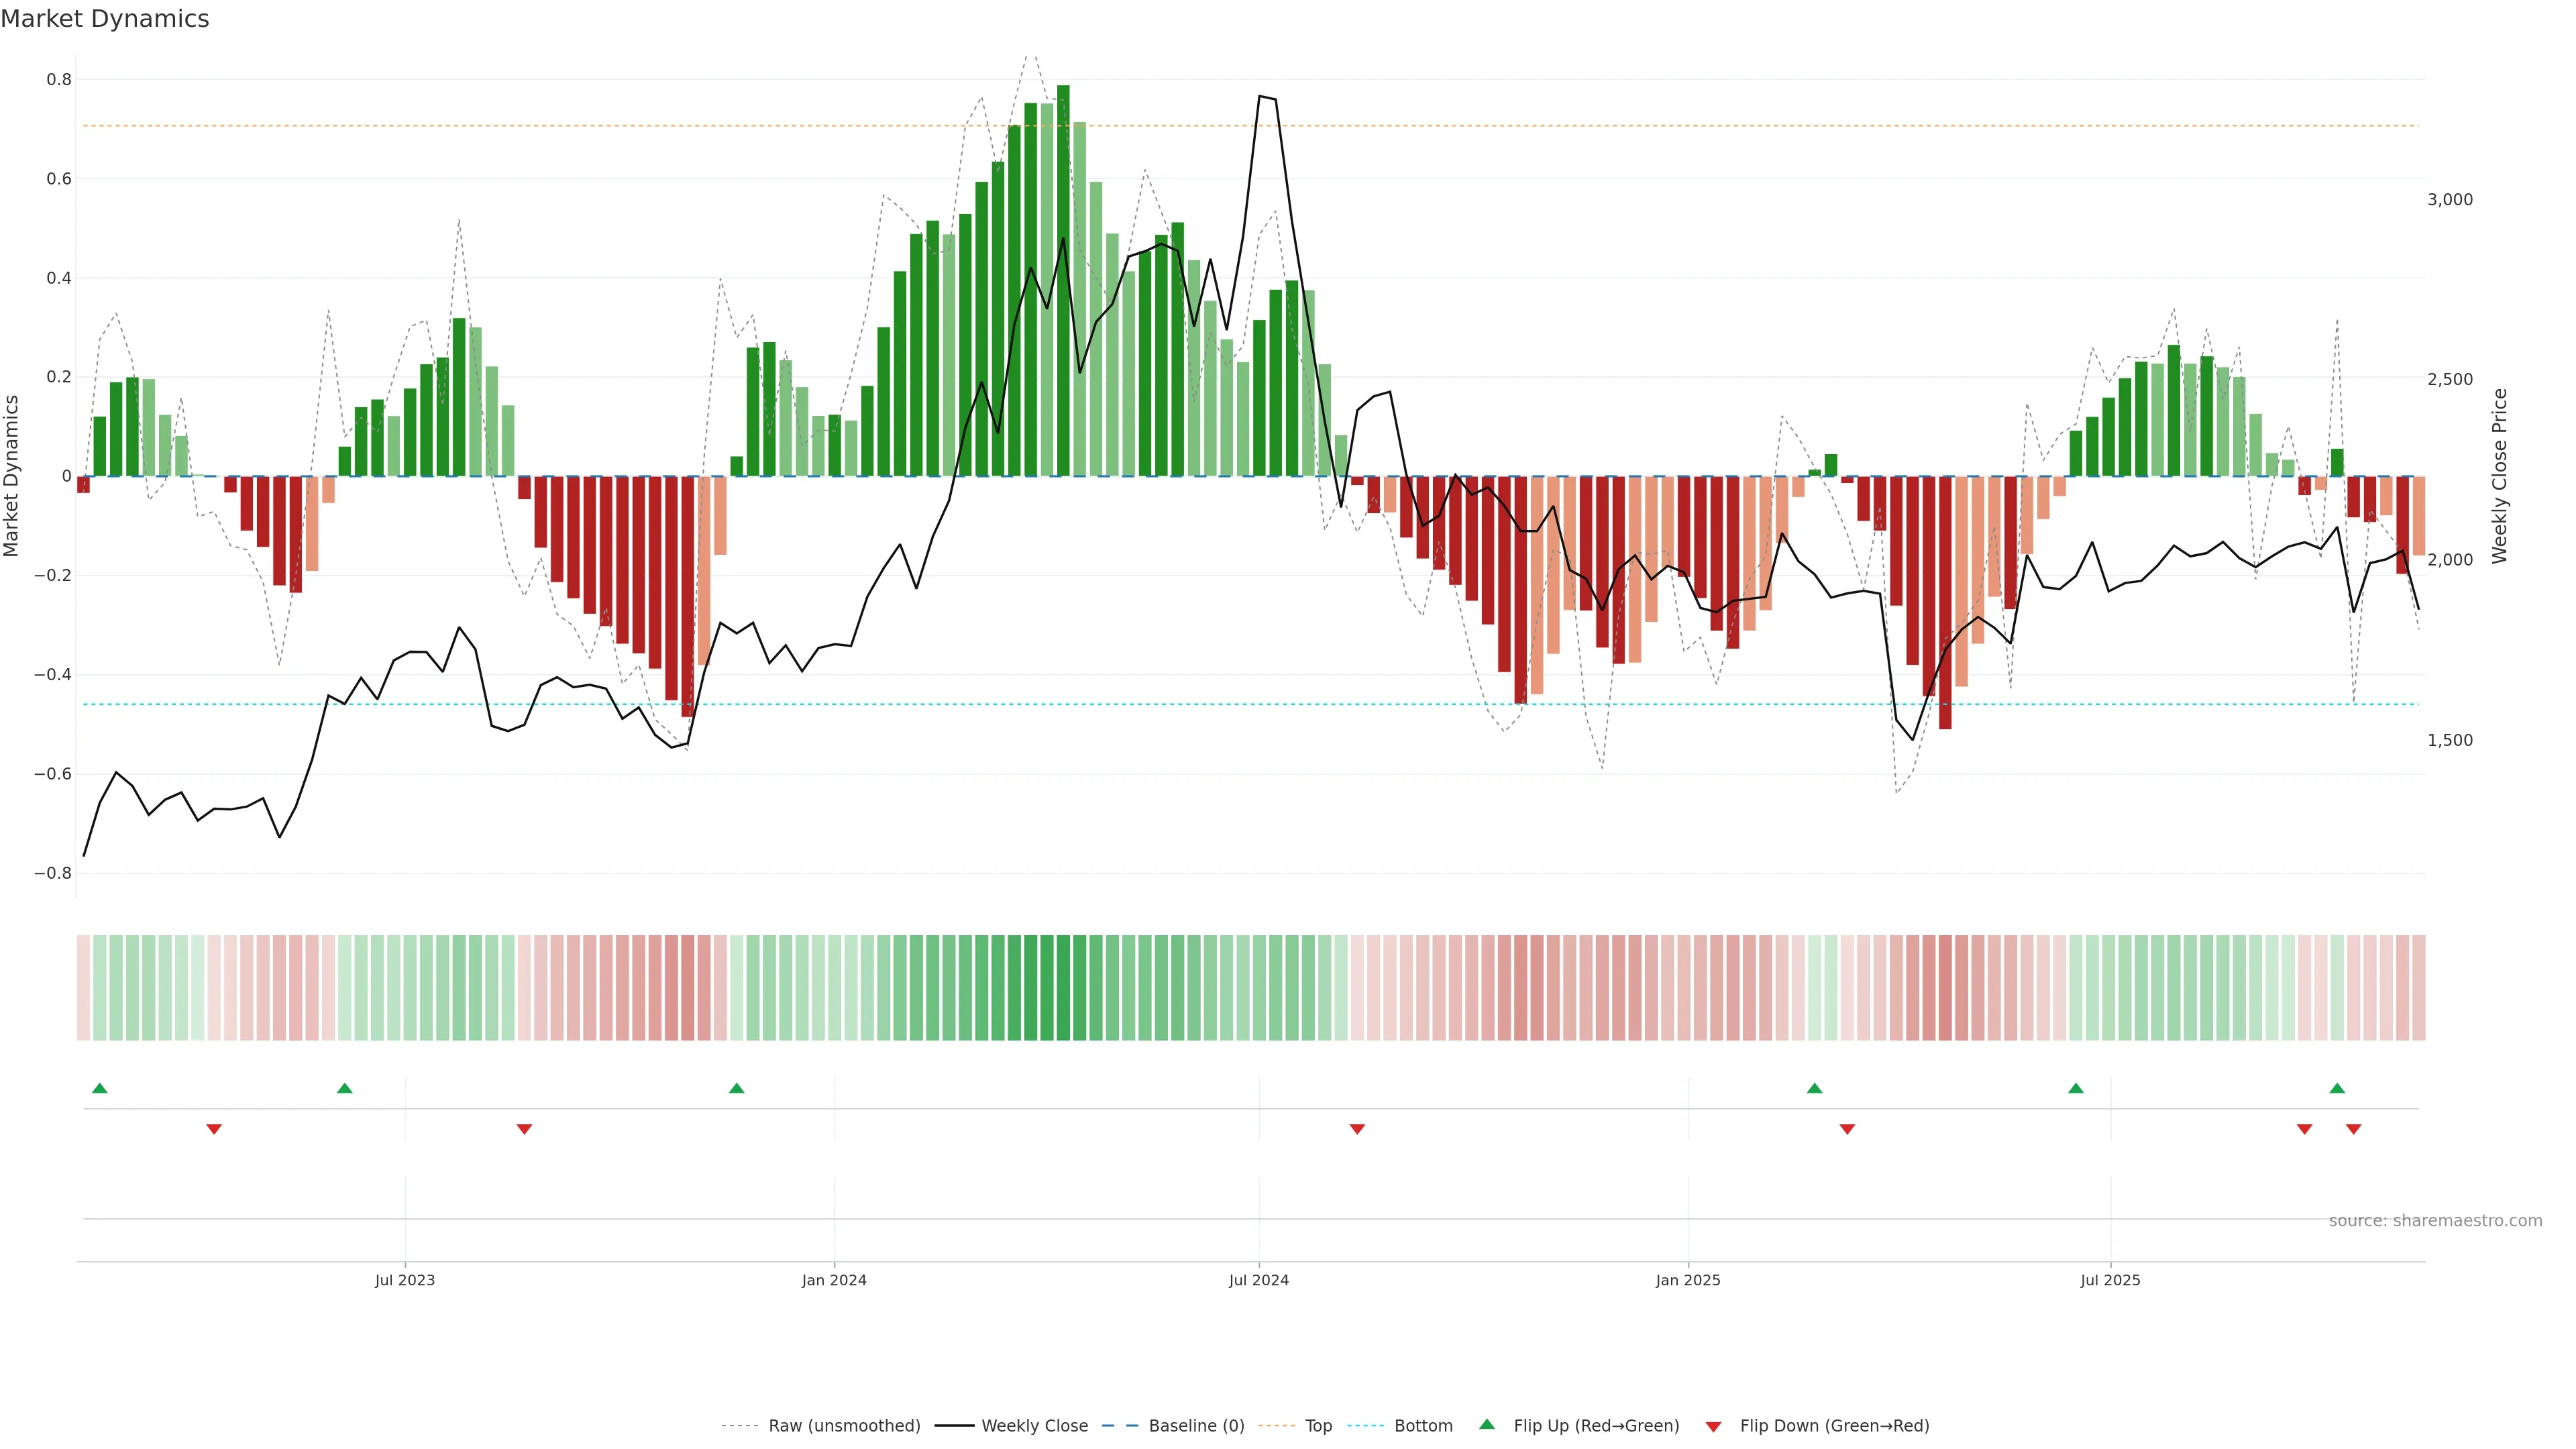Image resolution: width=2576 pixels, height=1449 pixels.
Task: Click the red triangle icon in the legend
Action: (1713, 1426)
